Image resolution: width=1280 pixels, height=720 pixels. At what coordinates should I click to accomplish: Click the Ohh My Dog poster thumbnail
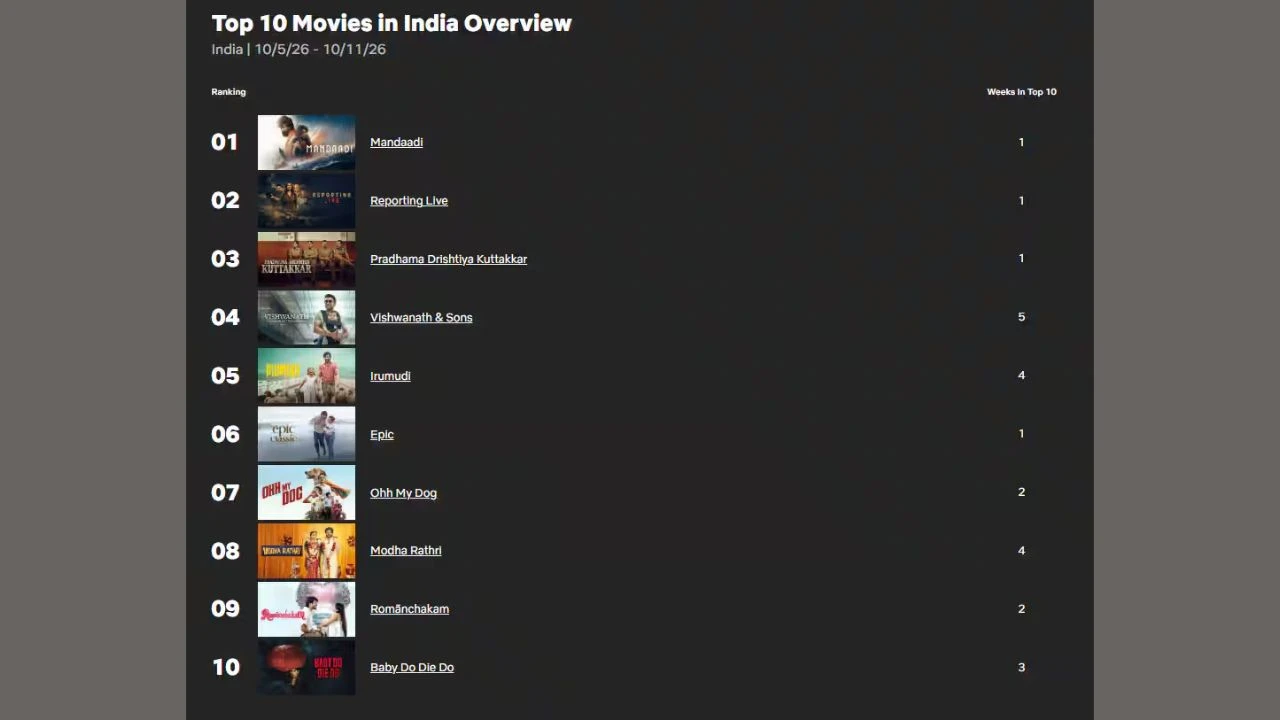pyautogui.click(x=306, y=493)
